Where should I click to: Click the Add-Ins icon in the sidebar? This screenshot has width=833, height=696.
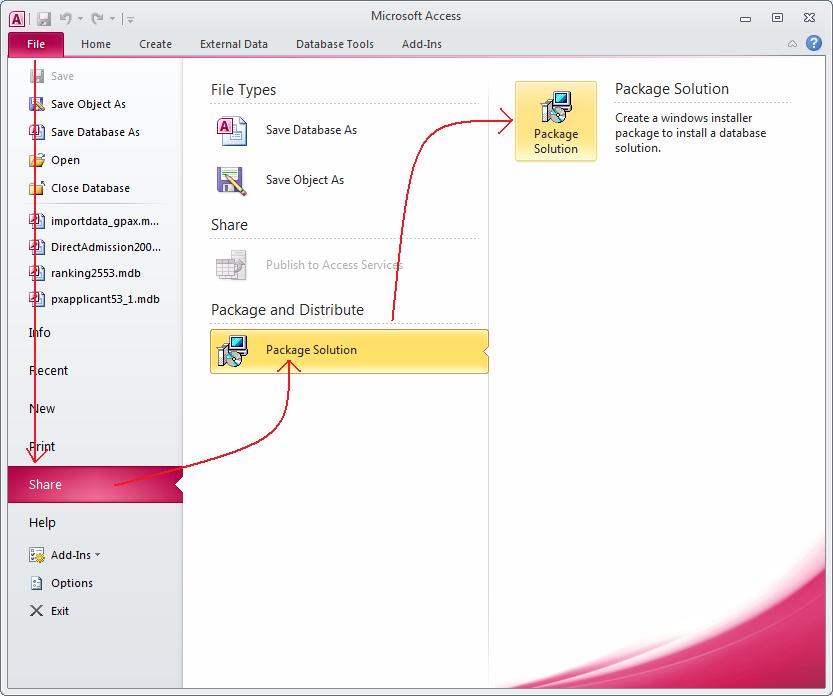pyautogui.click(x=37, y=555)
